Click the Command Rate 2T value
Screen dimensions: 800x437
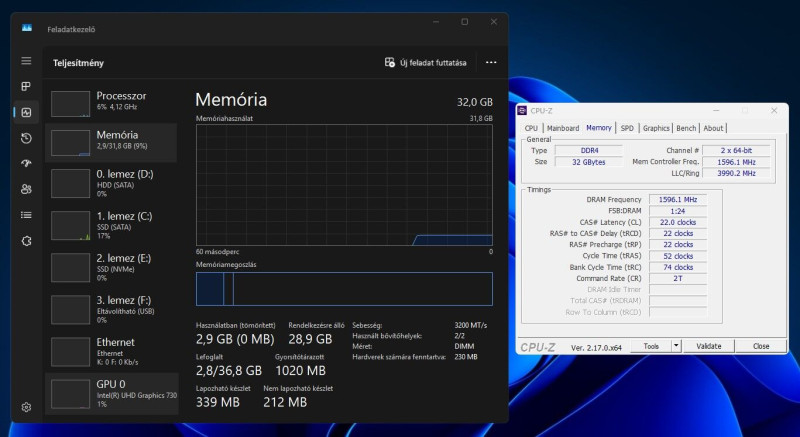[x=678, y=278]
